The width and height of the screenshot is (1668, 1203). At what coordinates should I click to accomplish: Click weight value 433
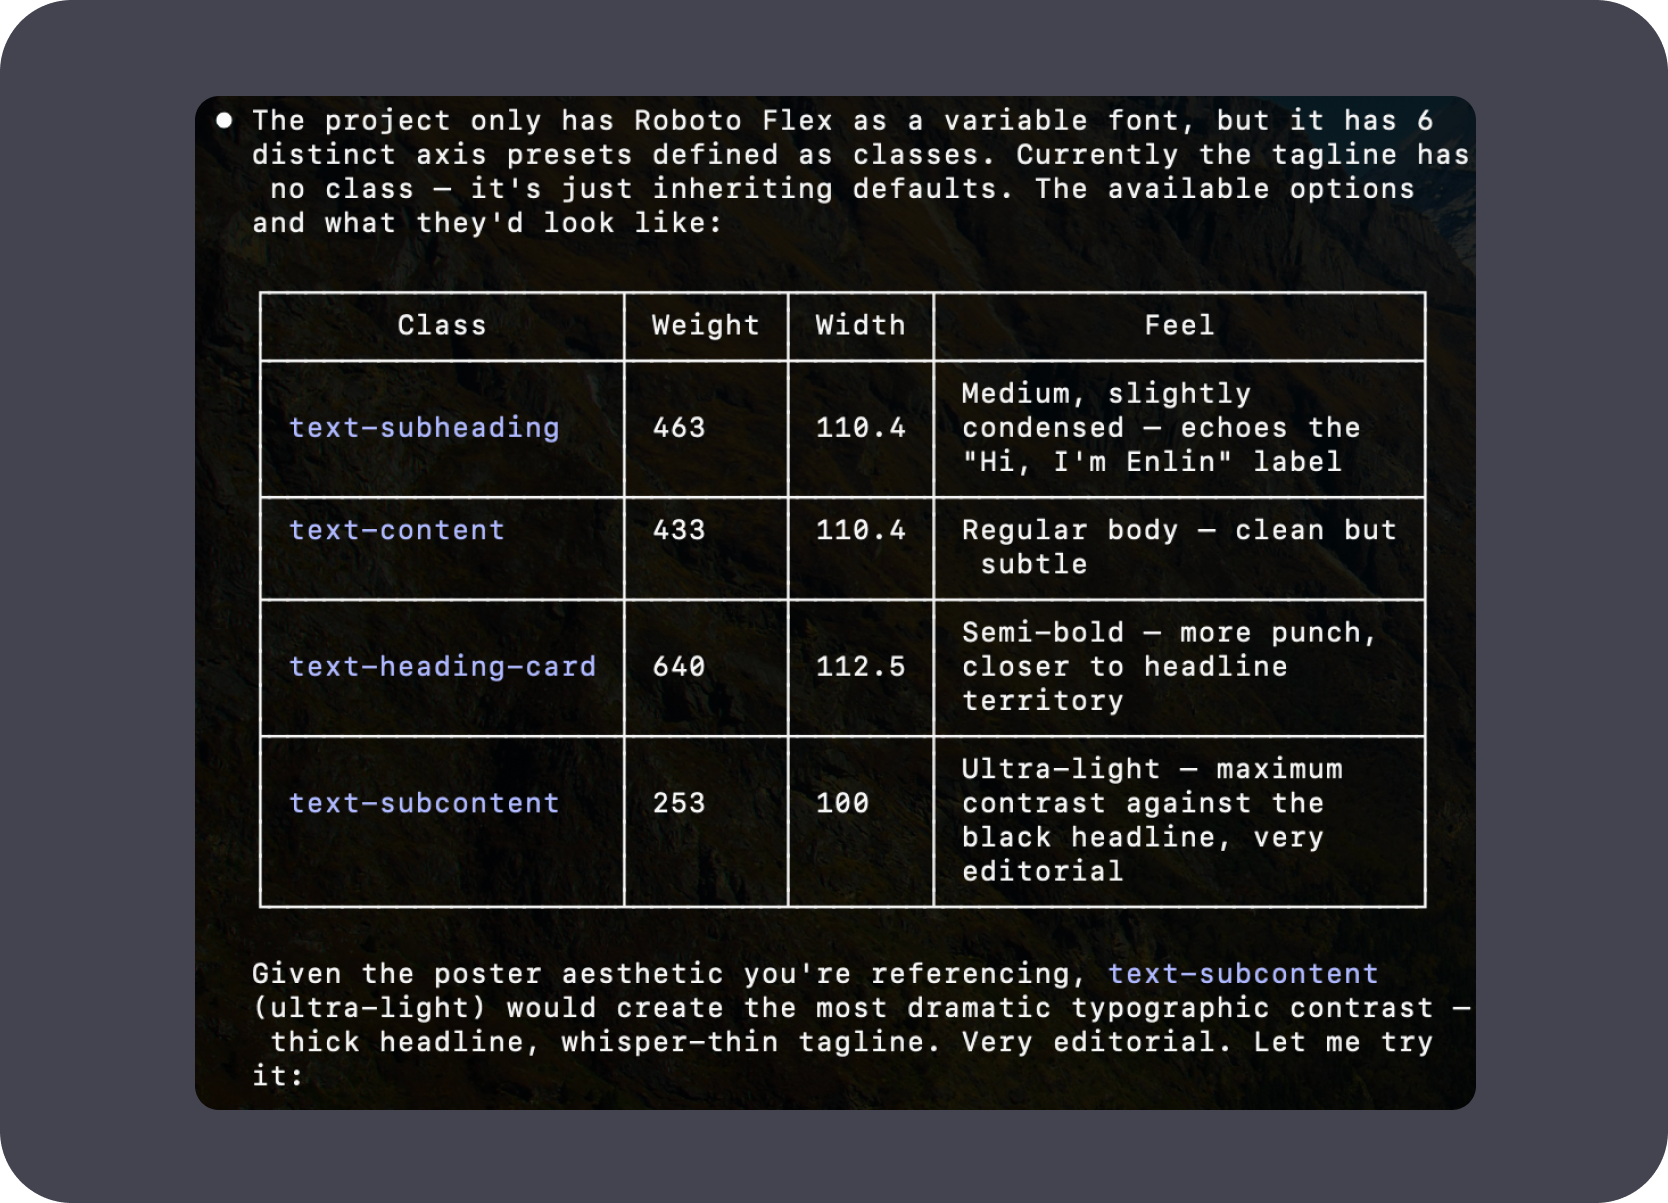click(679, 530)
